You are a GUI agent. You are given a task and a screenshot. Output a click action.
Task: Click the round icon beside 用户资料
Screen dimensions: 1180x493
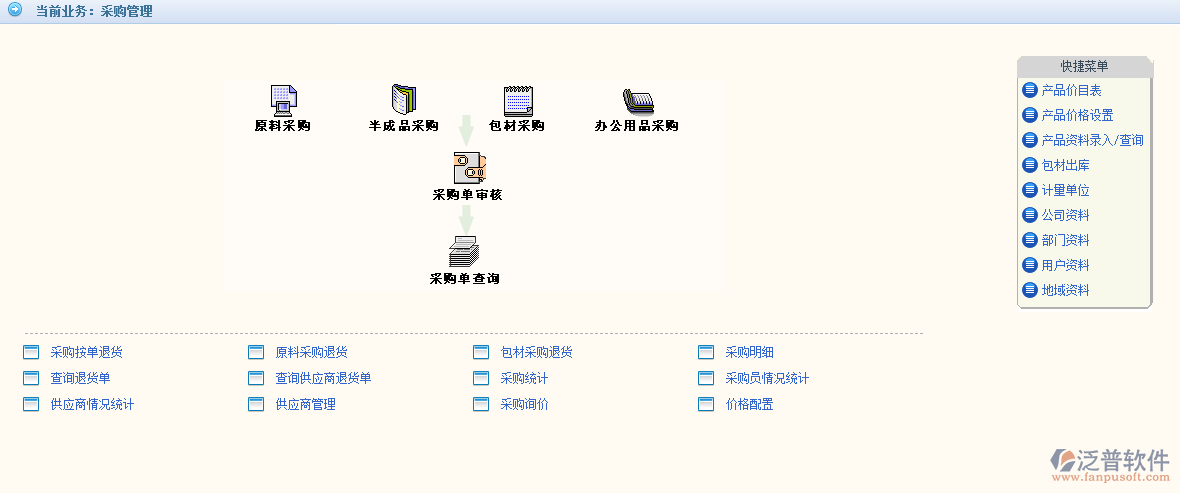(x=1029, y=265)
